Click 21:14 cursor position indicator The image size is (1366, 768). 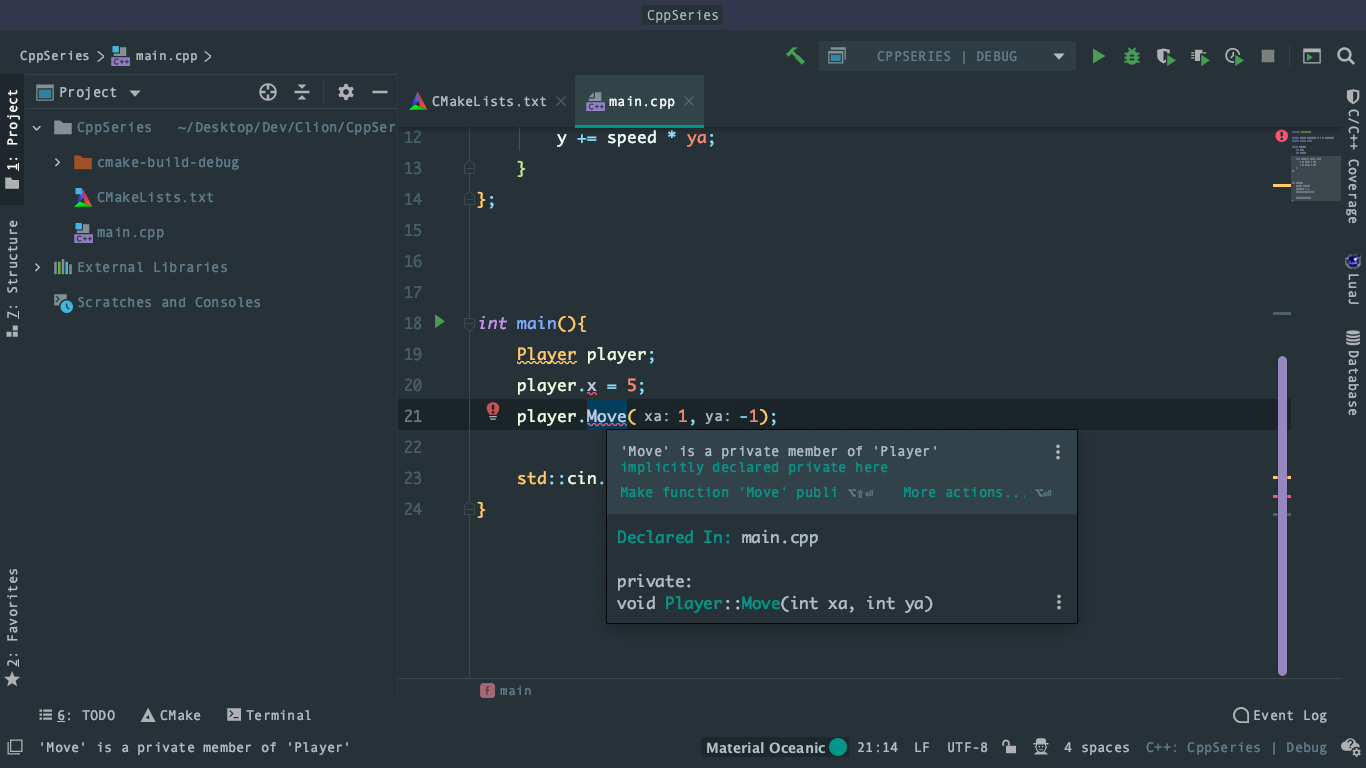pos(877,747)
